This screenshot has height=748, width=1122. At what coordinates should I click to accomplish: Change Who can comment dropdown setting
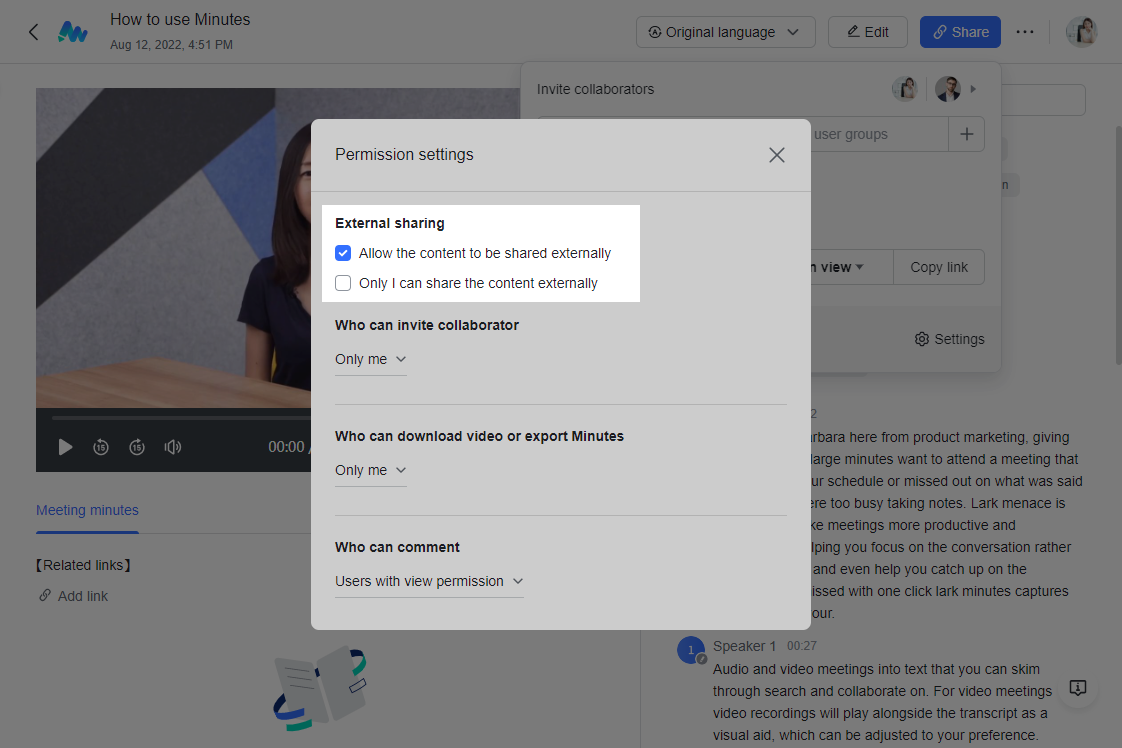[429, 581]
